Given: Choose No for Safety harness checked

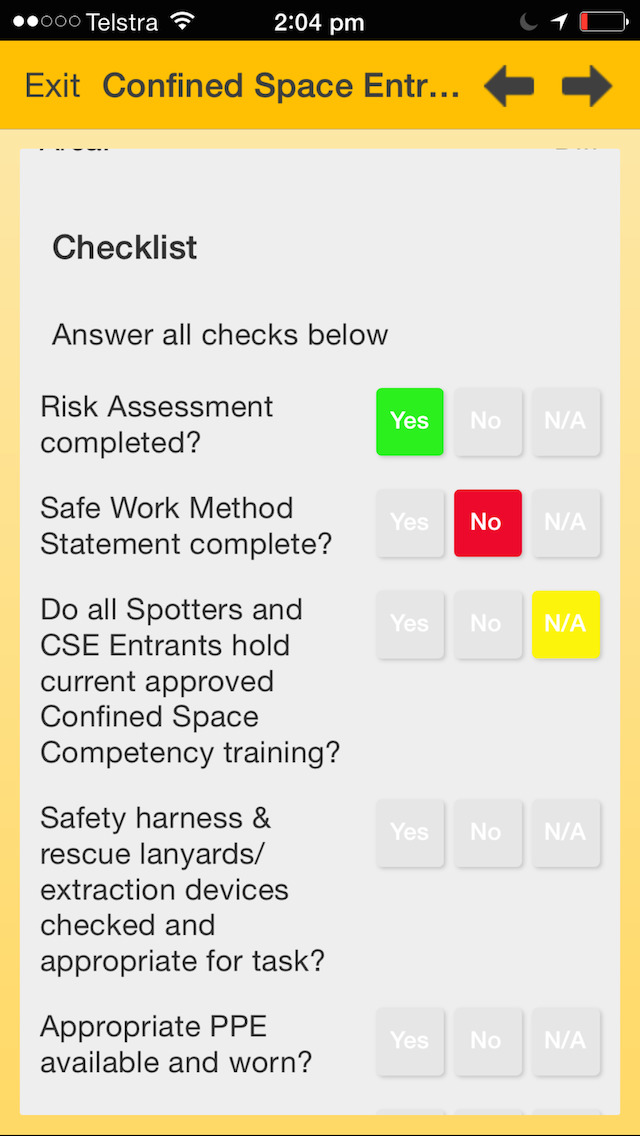Looking at the screenshot, I should click(487, 832).
